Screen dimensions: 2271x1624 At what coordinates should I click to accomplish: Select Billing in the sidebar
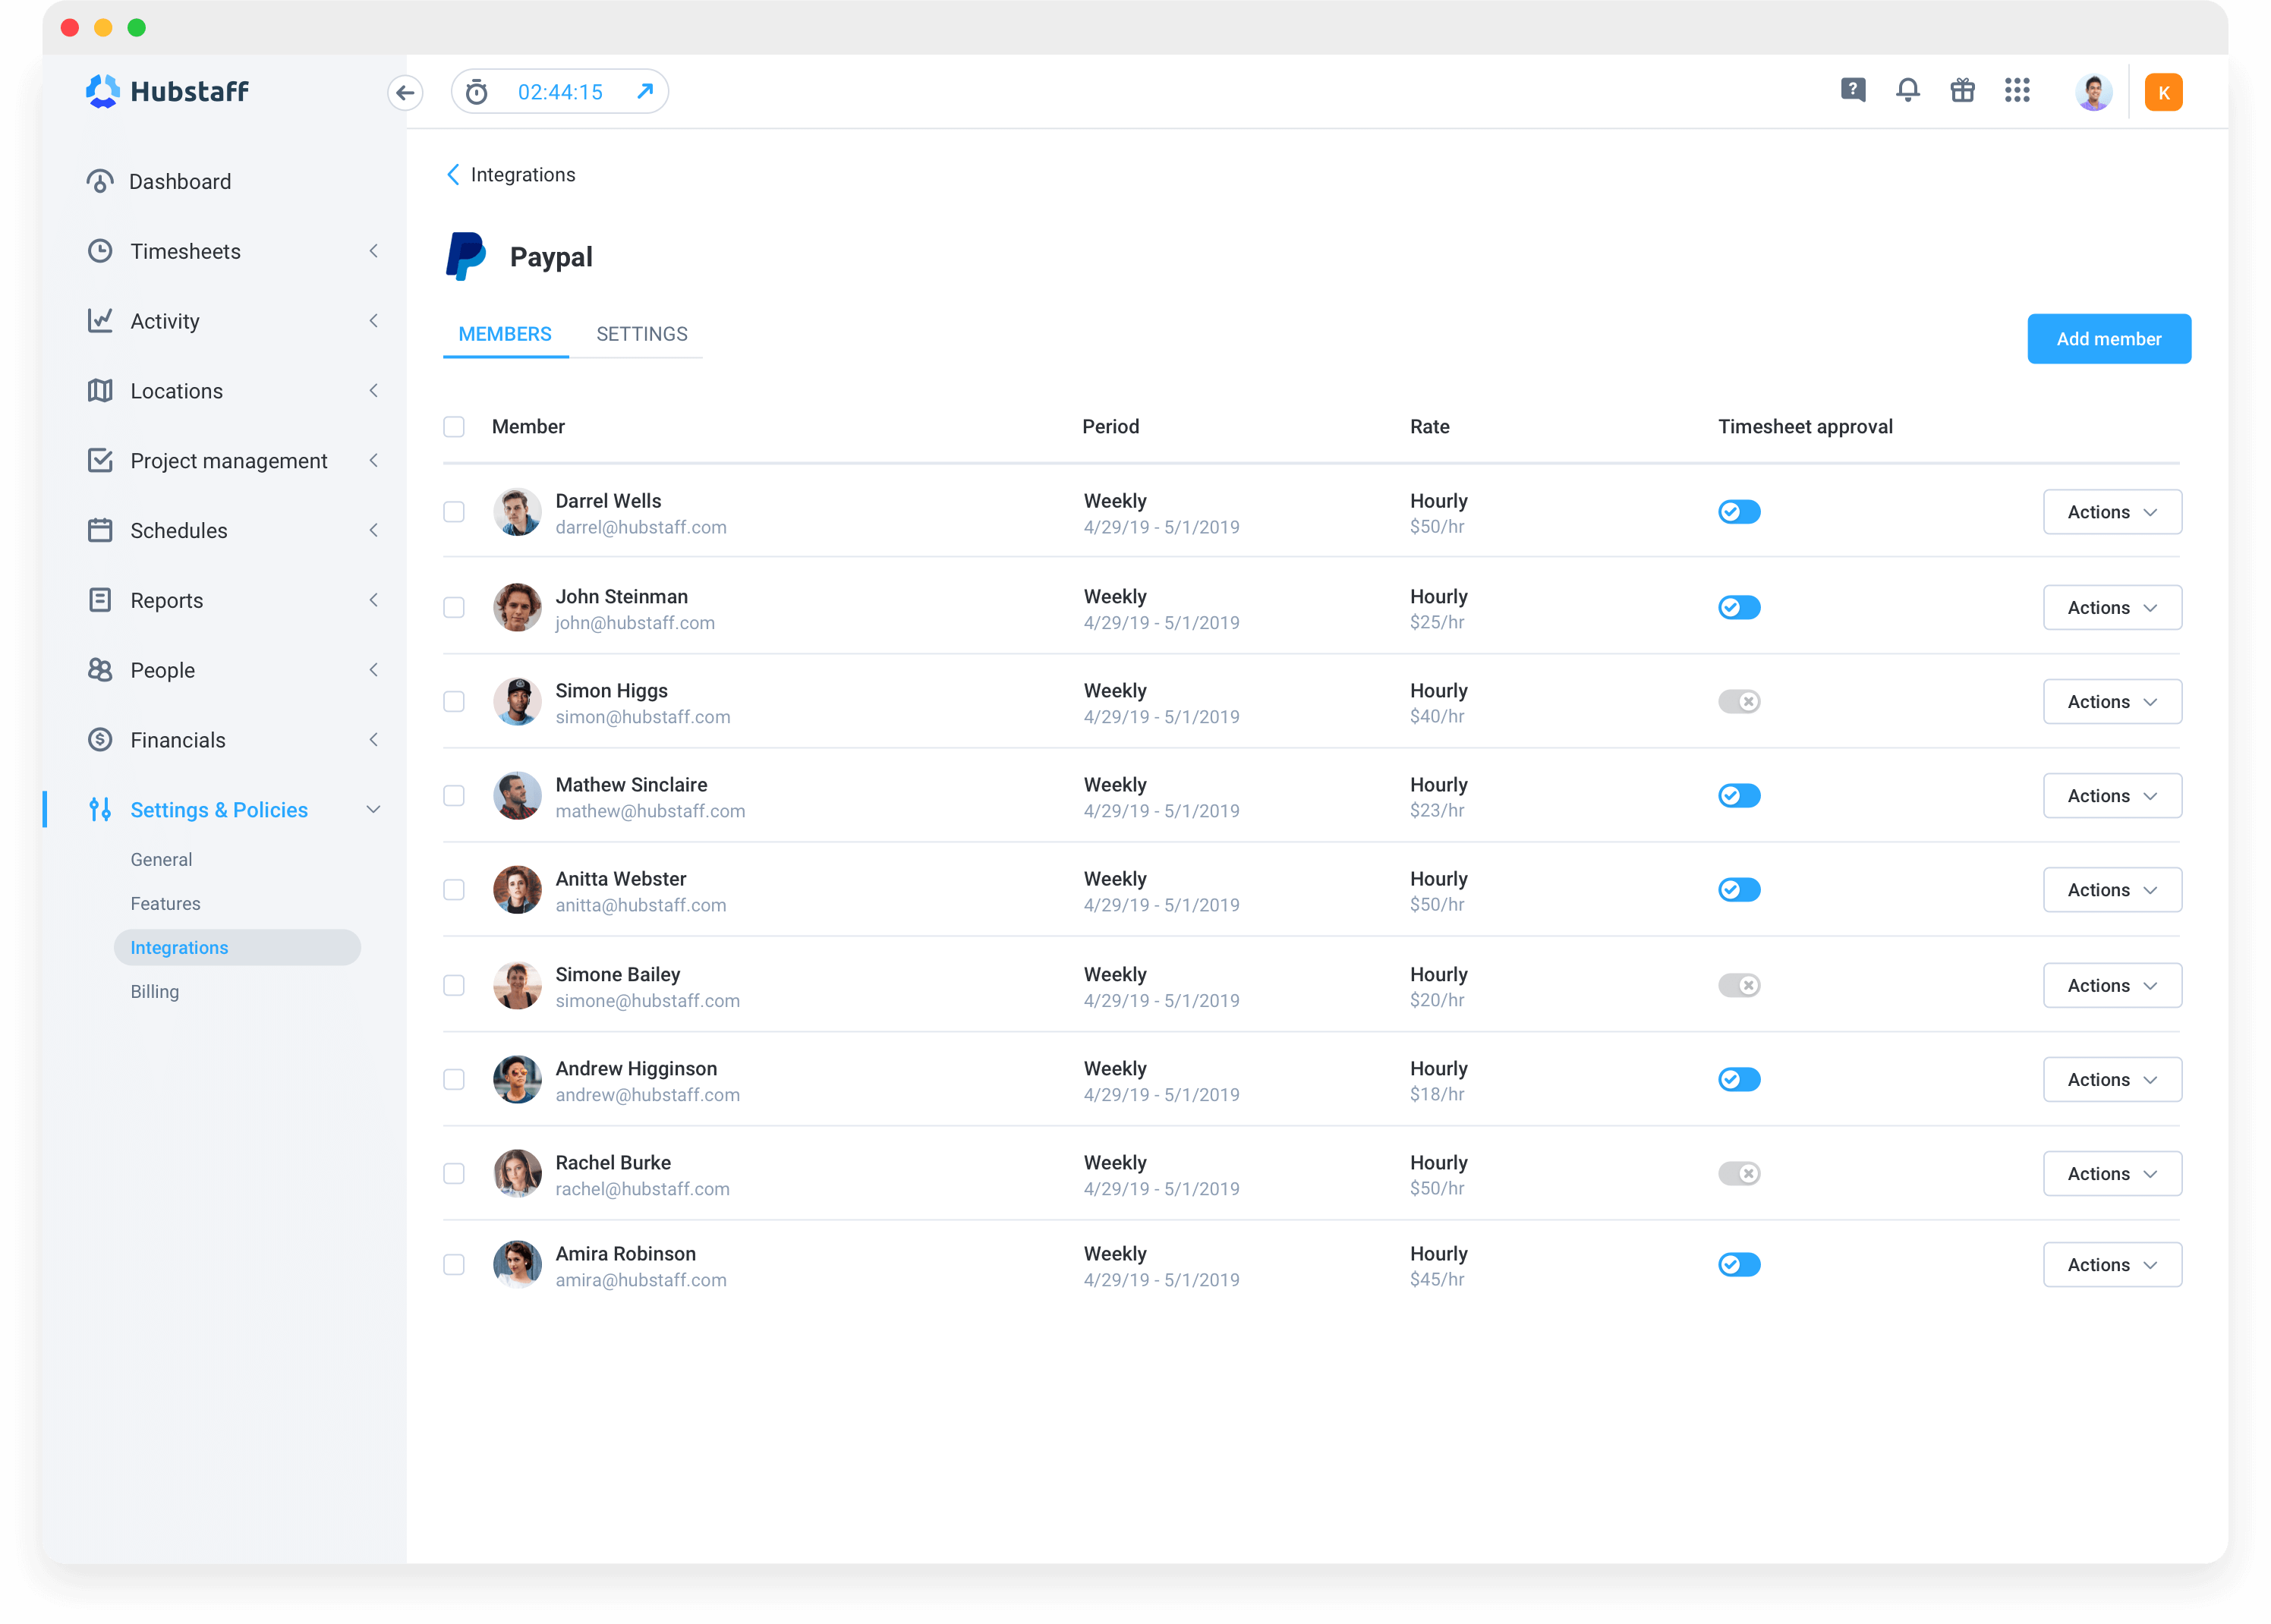pyautogui.click(x=154, y=991)
